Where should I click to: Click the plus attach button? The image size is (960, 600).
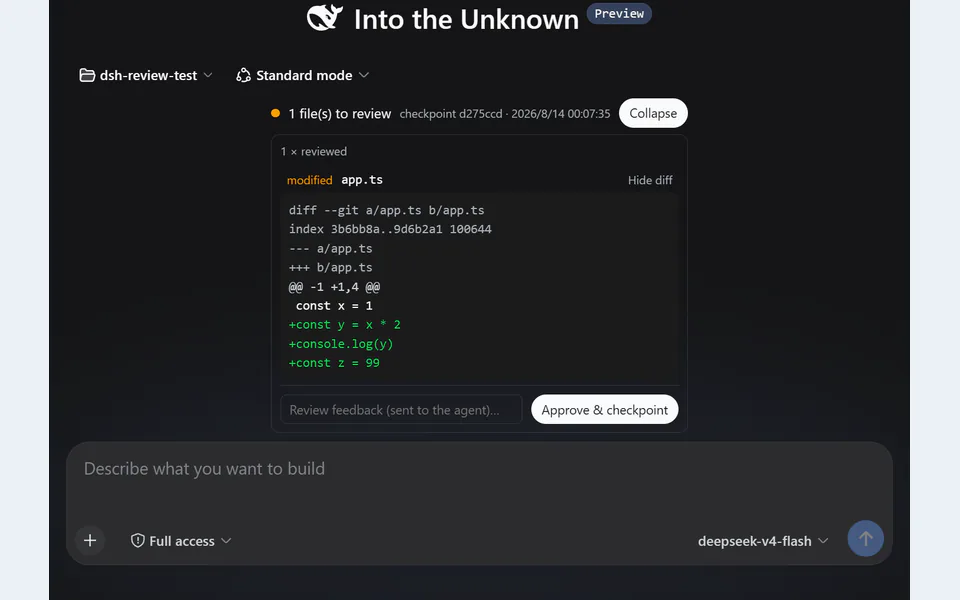click(90, 541)
